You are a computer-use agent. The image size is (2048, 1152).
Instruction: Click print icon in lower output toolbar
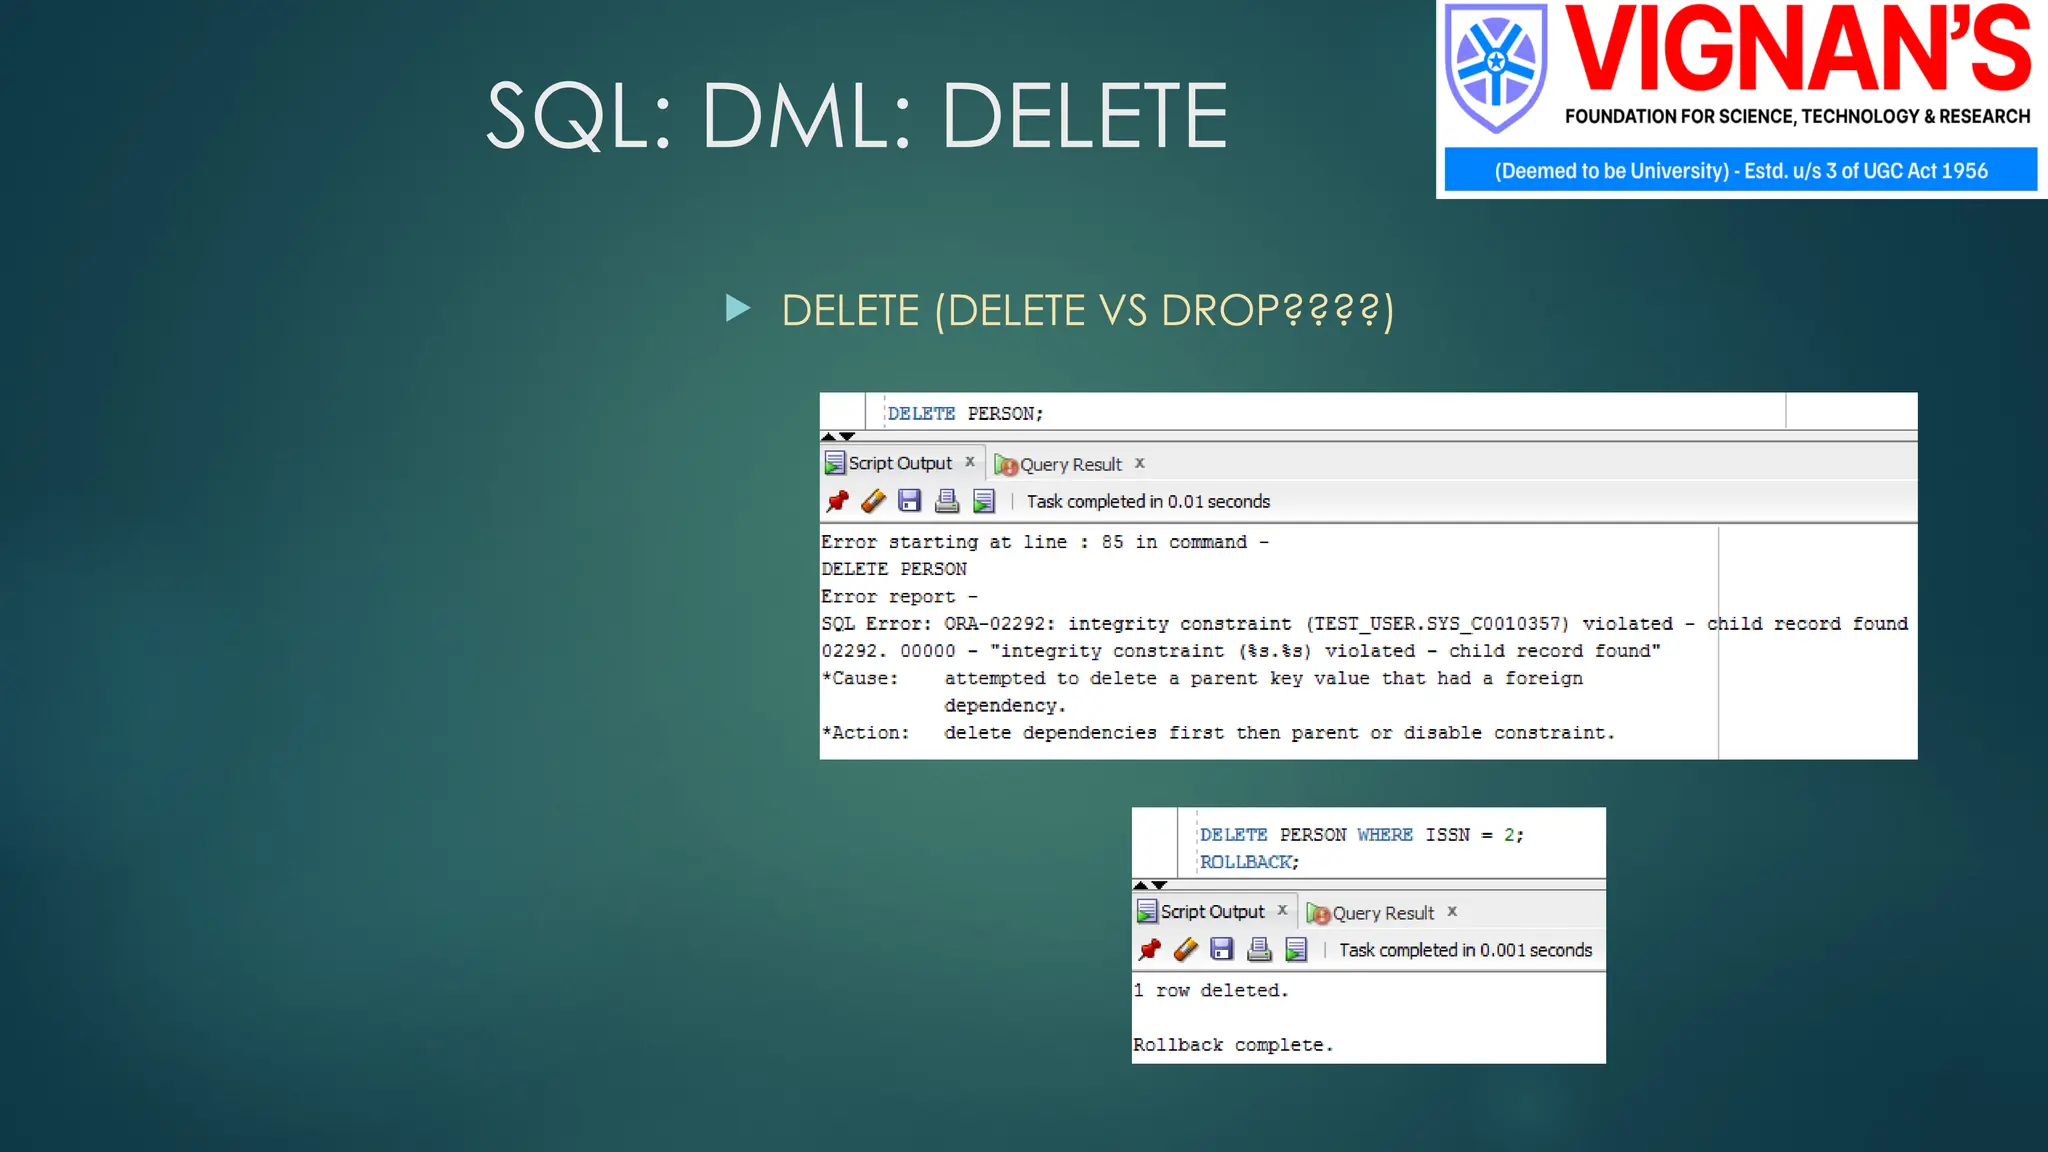point(1259,949)
